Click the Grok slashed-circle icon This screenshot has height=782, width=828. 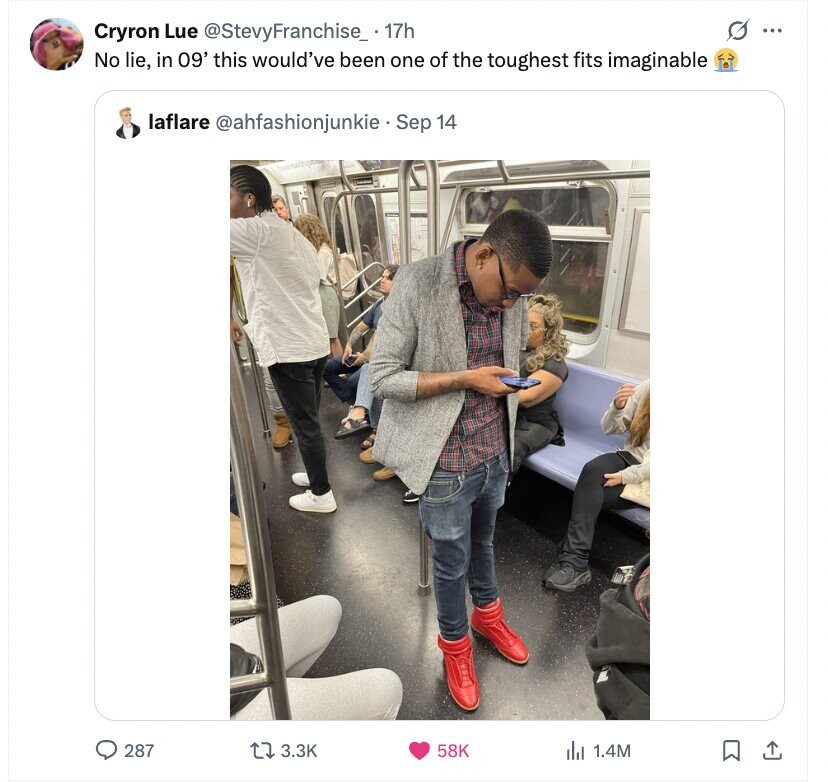(738, 31)
